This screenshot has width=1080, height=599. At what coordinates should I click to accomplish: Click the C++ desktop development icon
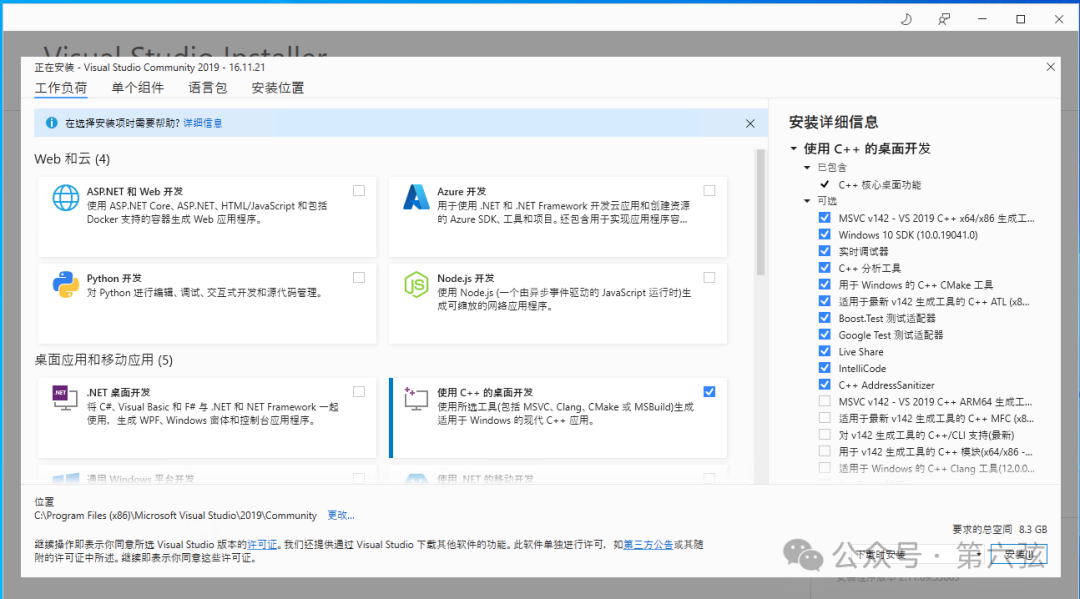tap(416, 398)
